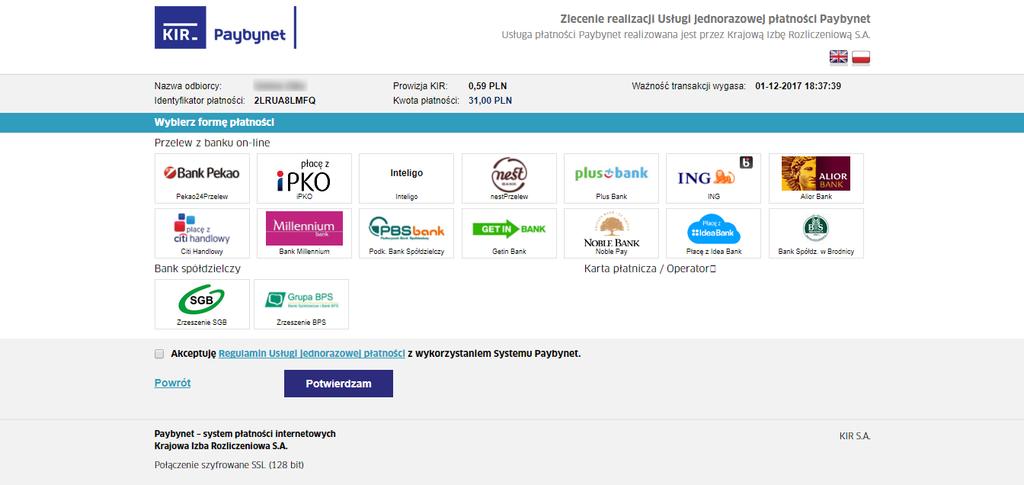The width and height of the screenshot is (1024, 485).
Task: Open Regulamin Usługi jednorazowej płatności link
Action: pos(312,354)
